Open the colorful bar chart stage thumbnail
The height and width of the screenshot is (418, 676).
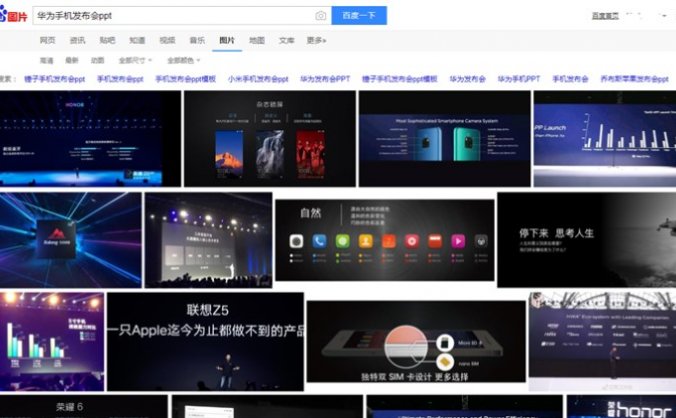[52, 342]
